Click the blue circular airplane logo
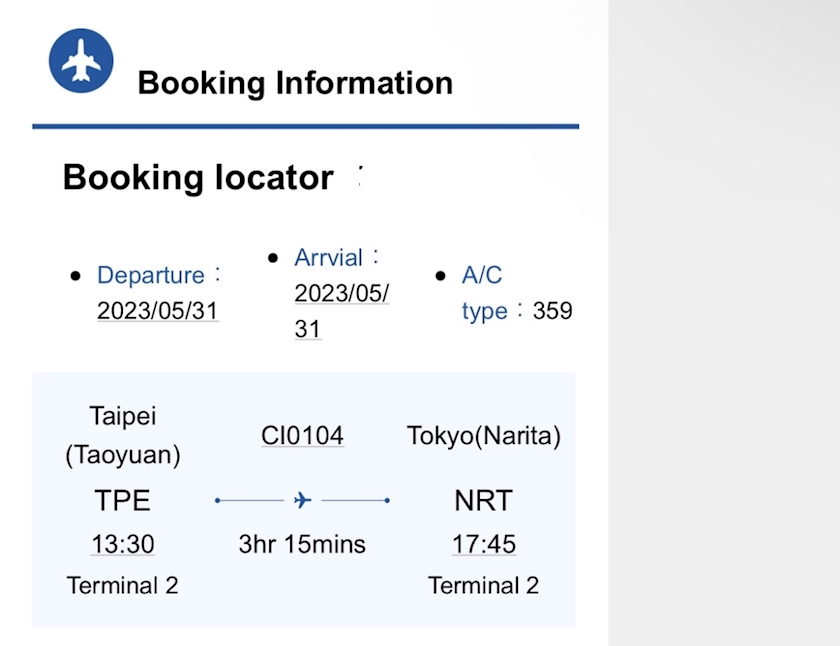840x646 pixels. [81, 61]
